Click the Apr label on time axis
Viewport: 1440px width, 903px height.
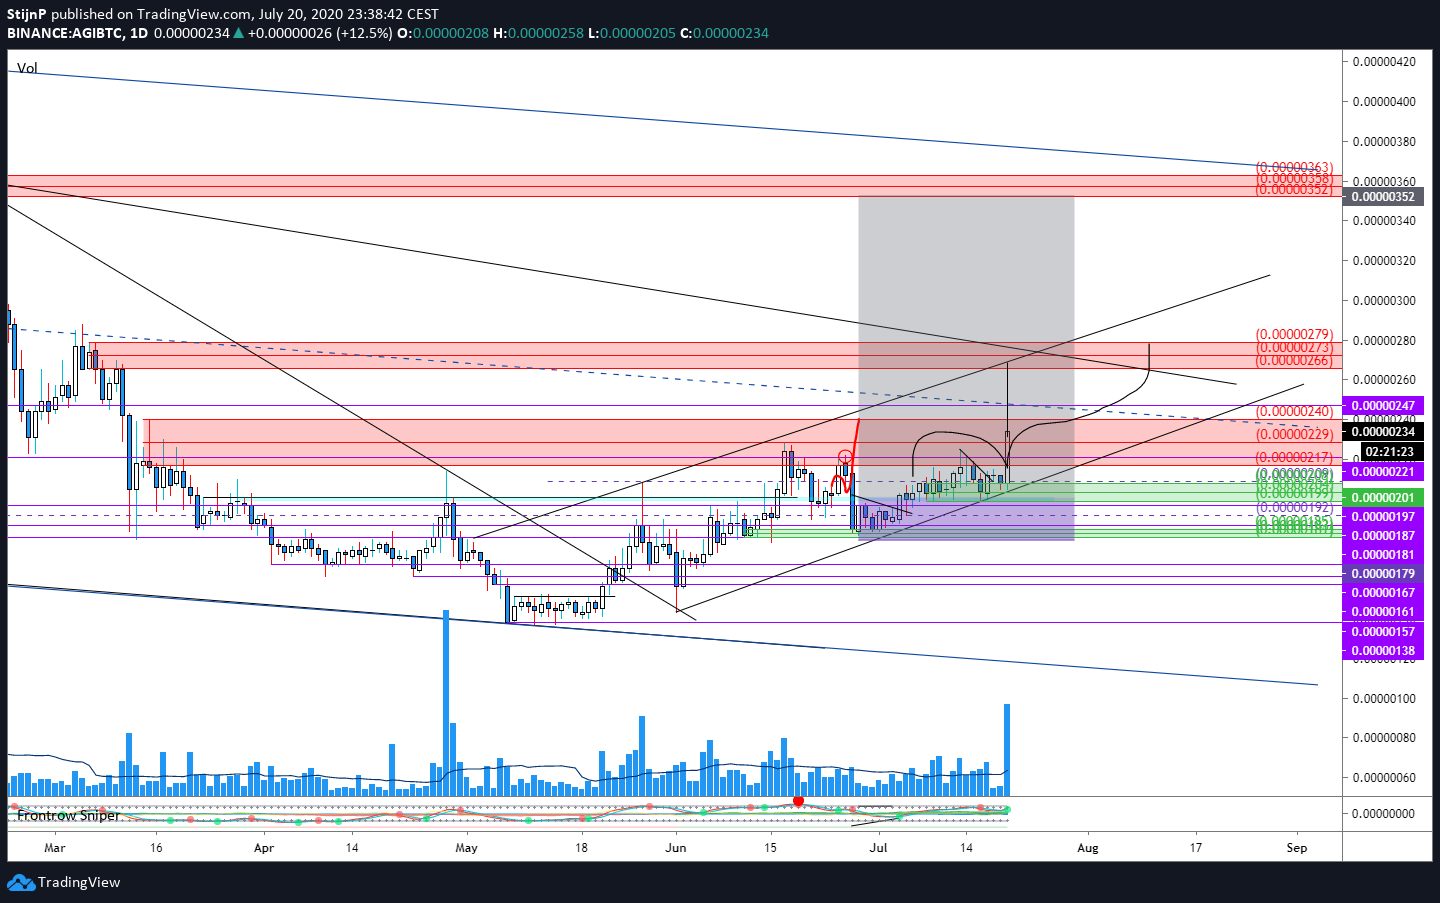[x=264, y=848]
